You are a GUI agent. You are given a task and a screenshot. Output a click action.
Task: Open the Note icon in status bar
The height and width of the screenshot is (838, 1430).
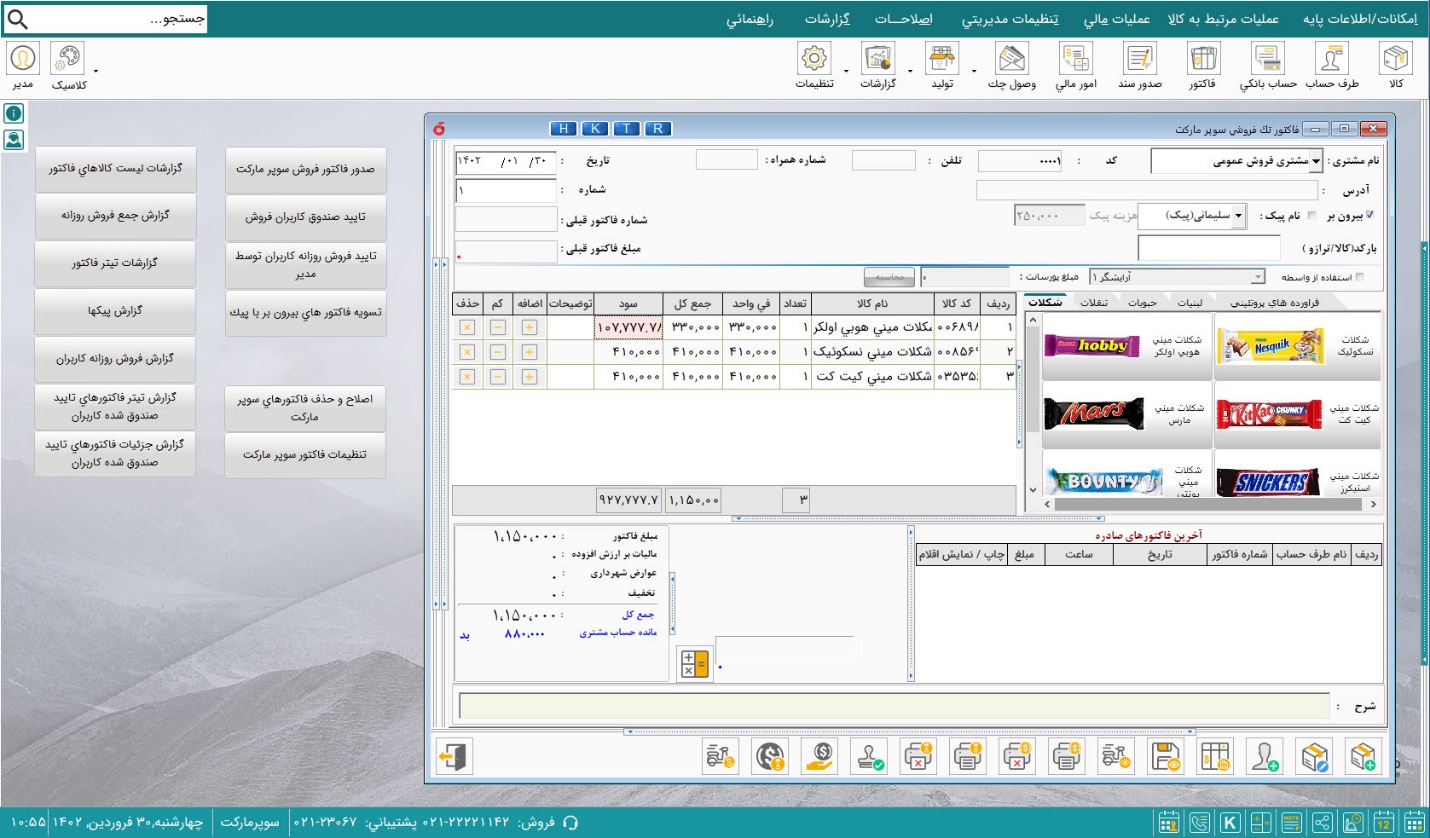click(x=1291, y=823)
